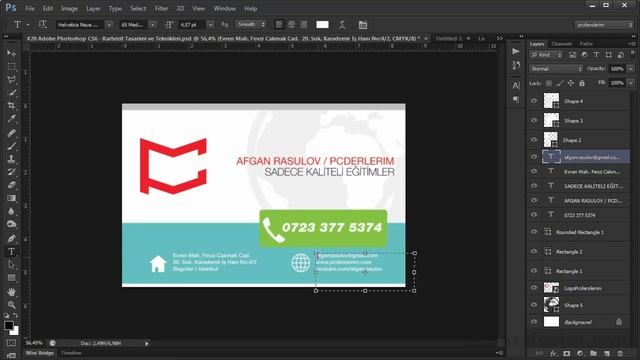Select the Blur tool
The width and height of the screenshot is (640, 360).
pos(11,211)
